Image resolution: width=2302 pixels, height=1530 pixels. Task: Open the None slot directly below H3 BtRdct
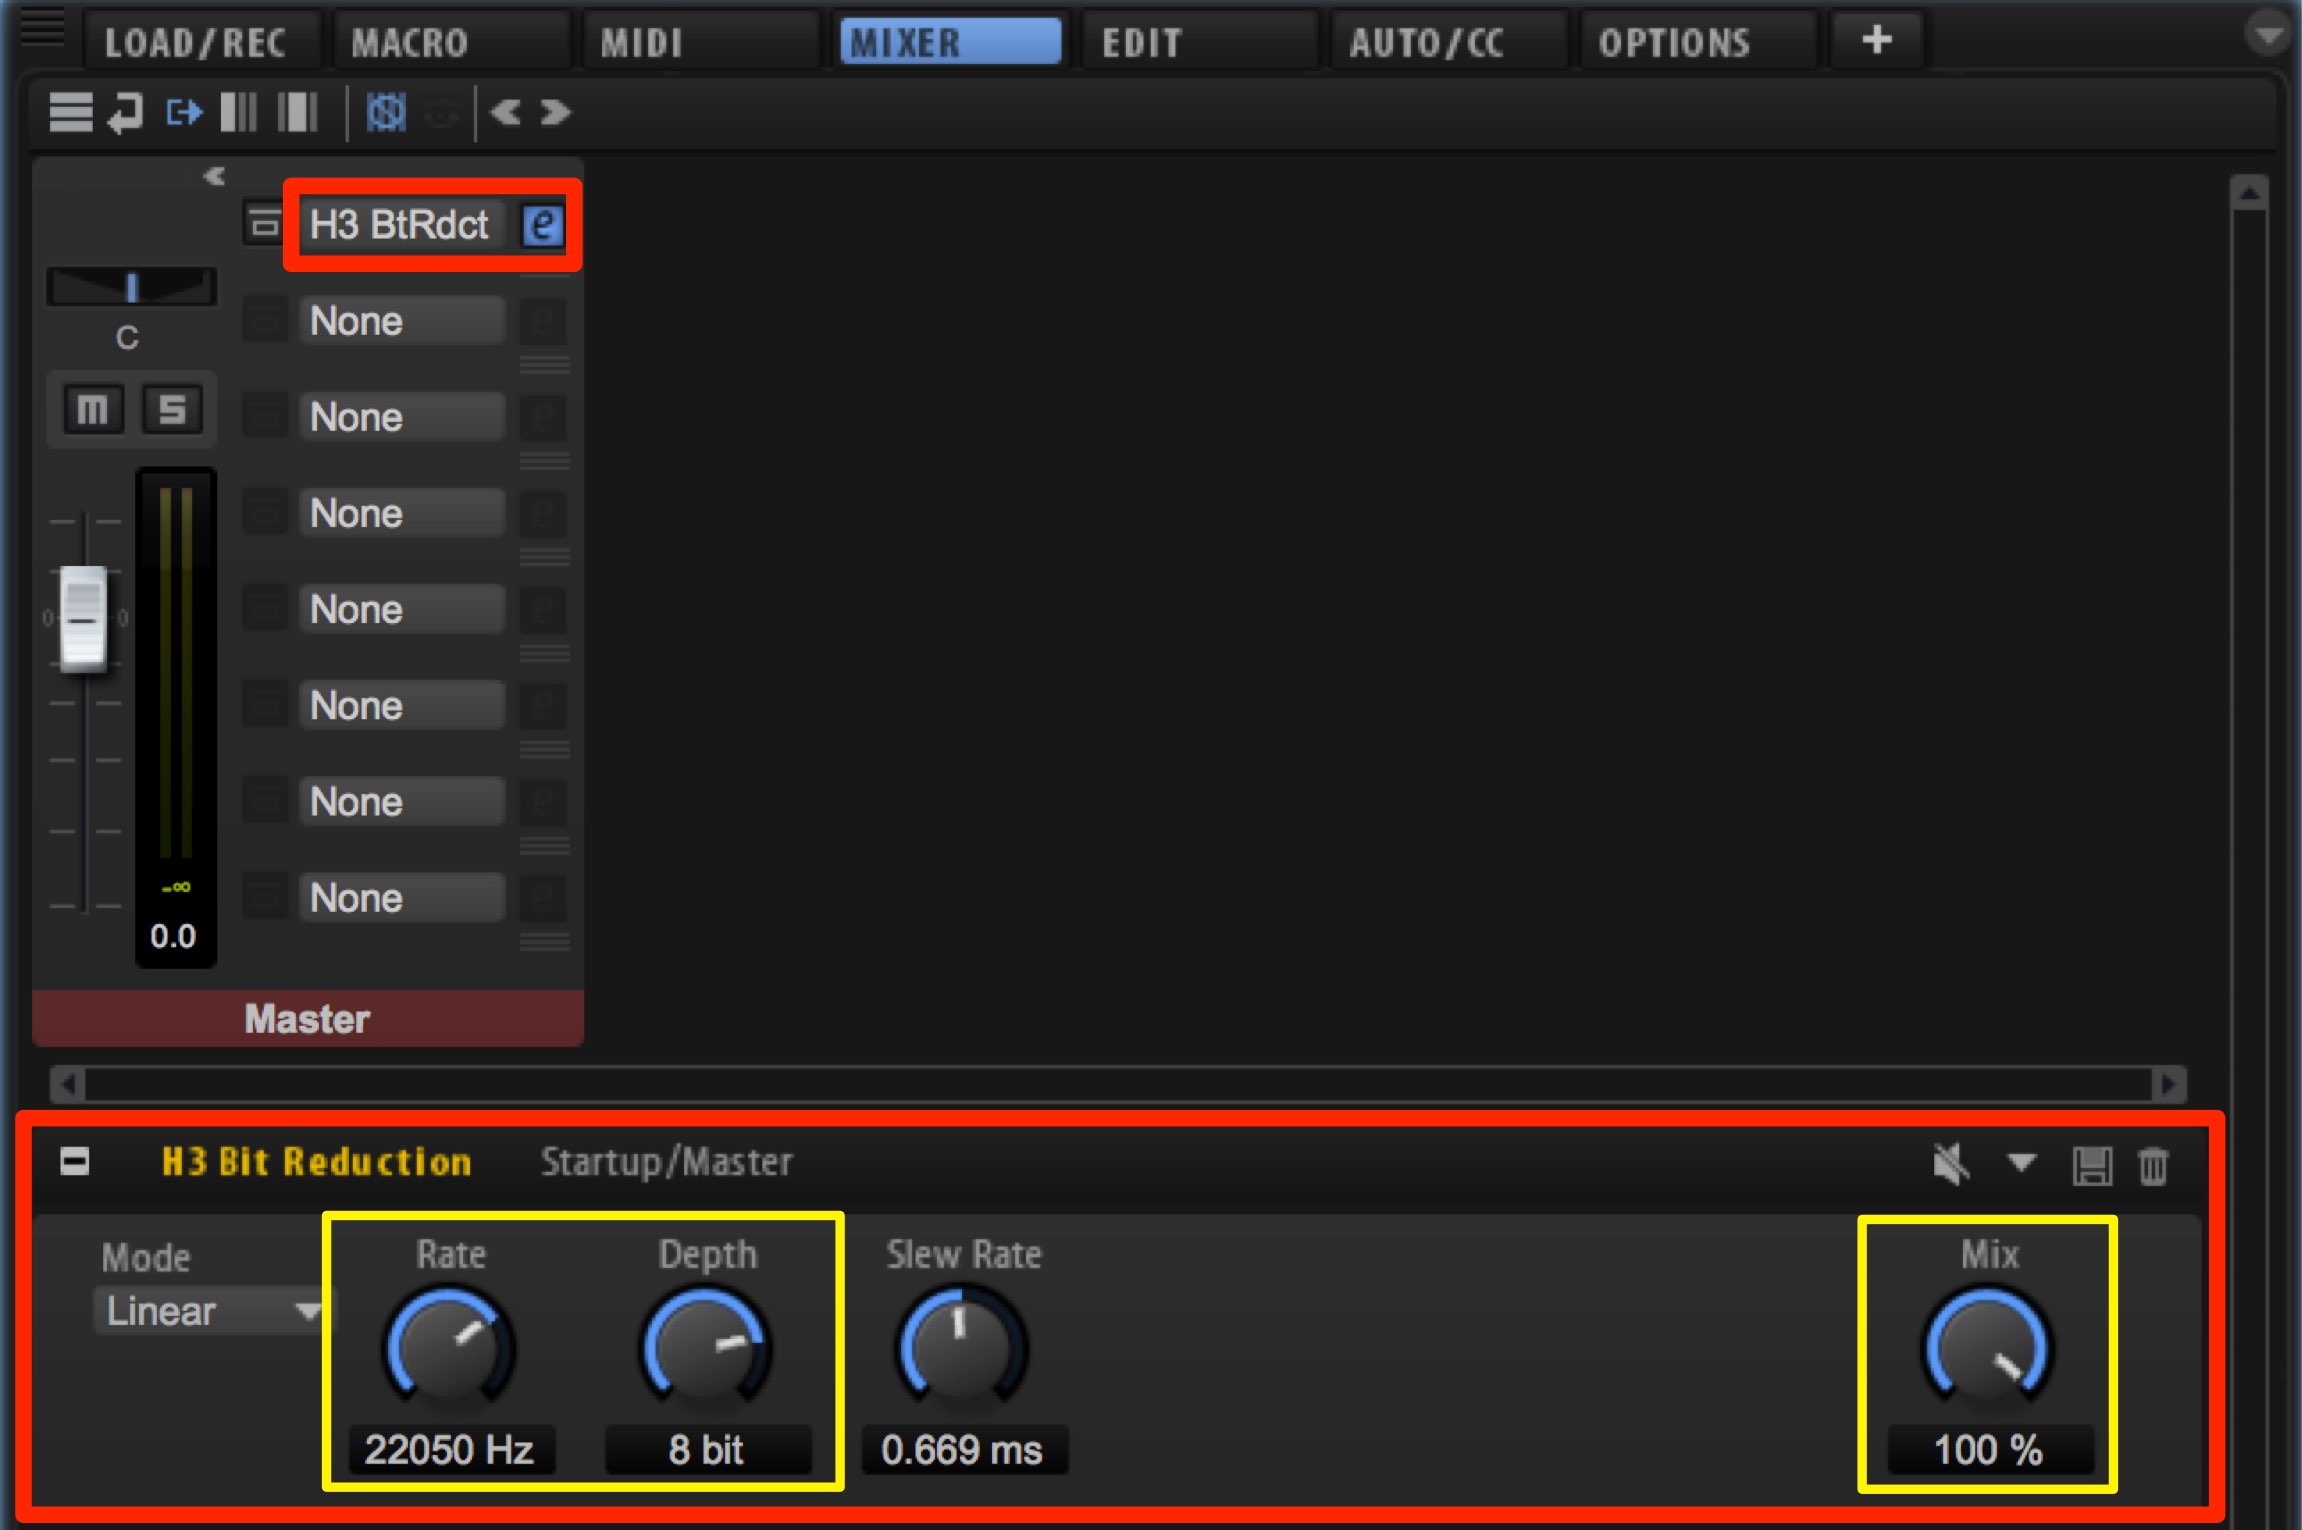[x=403, y=321]
